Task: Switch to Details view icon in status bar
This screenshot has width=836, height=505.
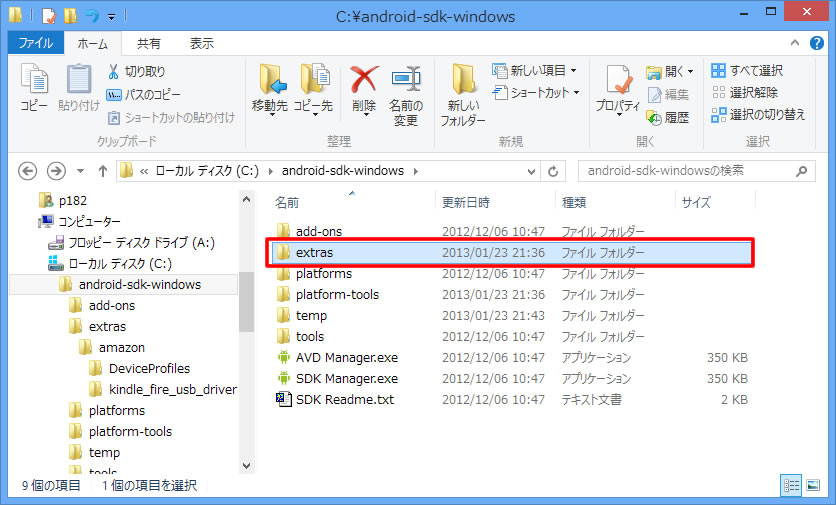Action: (x=791, y=485)
